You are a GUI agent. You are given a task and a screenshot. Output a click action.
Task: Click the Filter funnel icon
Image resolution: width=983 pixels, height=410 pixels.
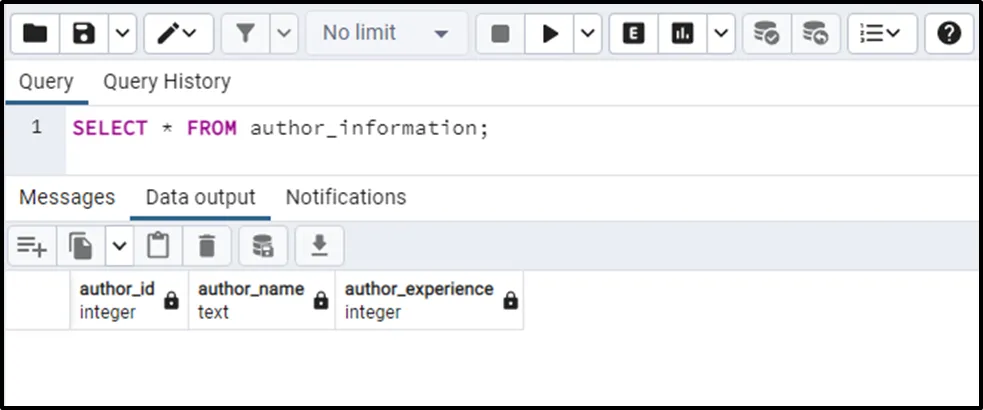coord(245,34)
